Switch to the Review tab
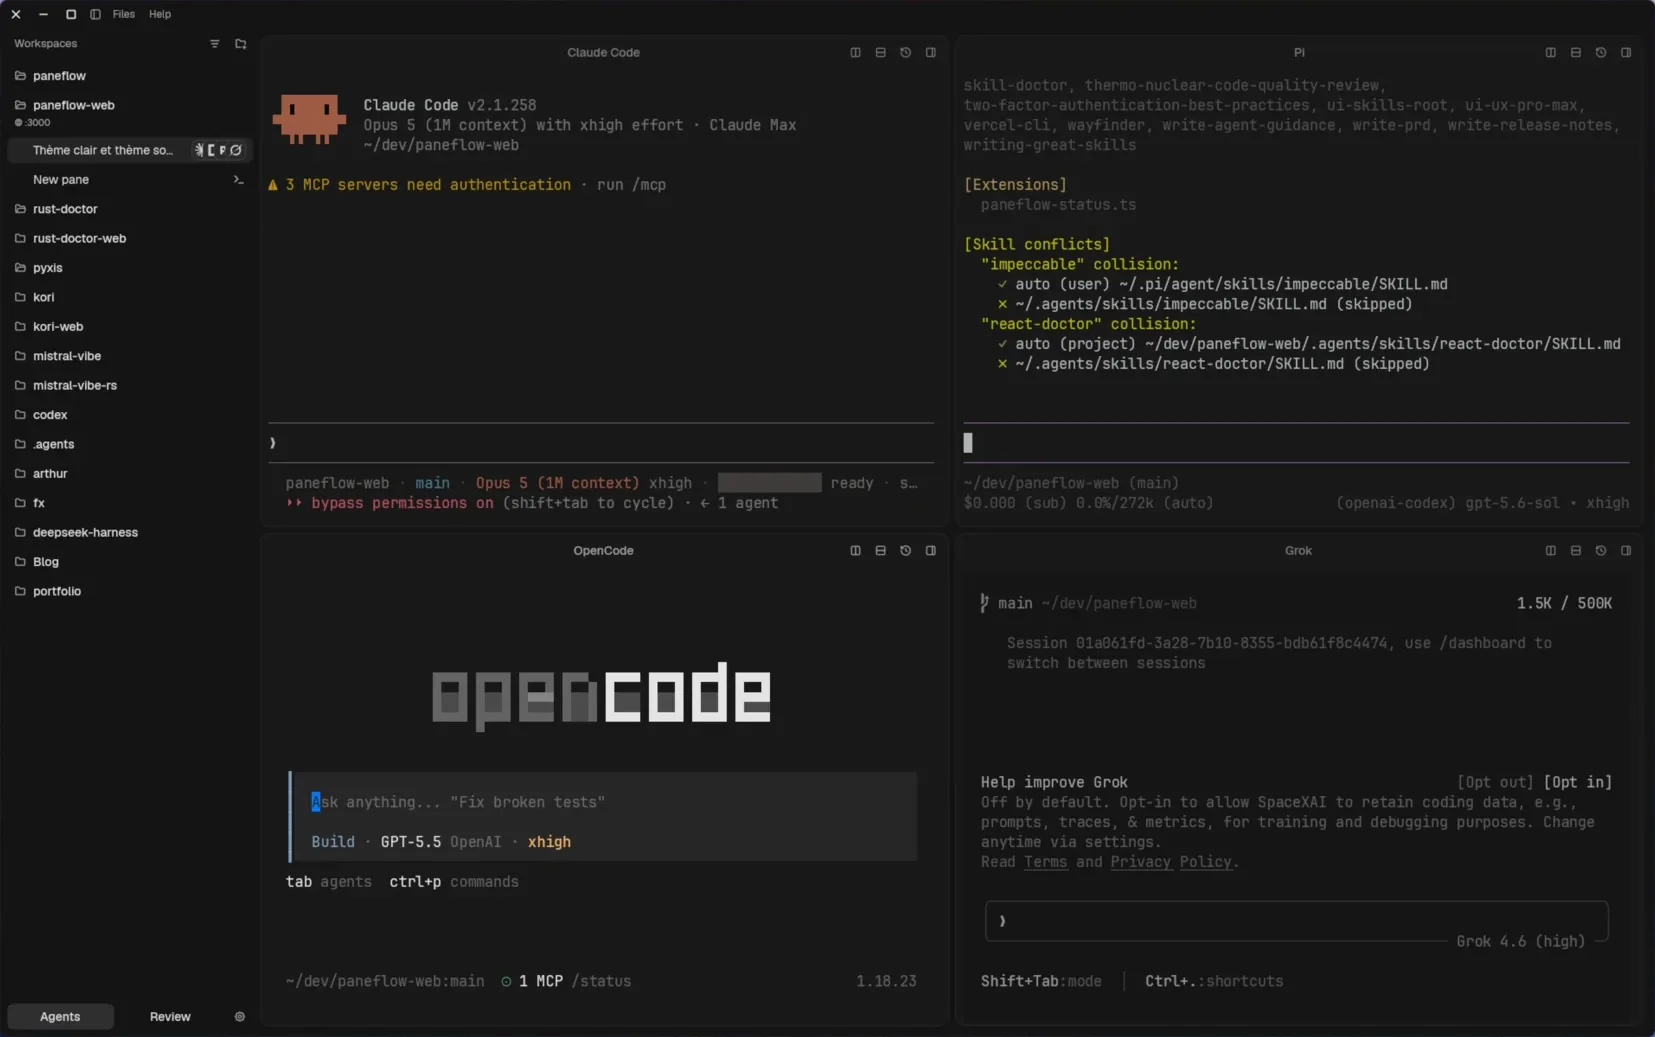1655x1037 pixels. click(x=170, y=1017)
